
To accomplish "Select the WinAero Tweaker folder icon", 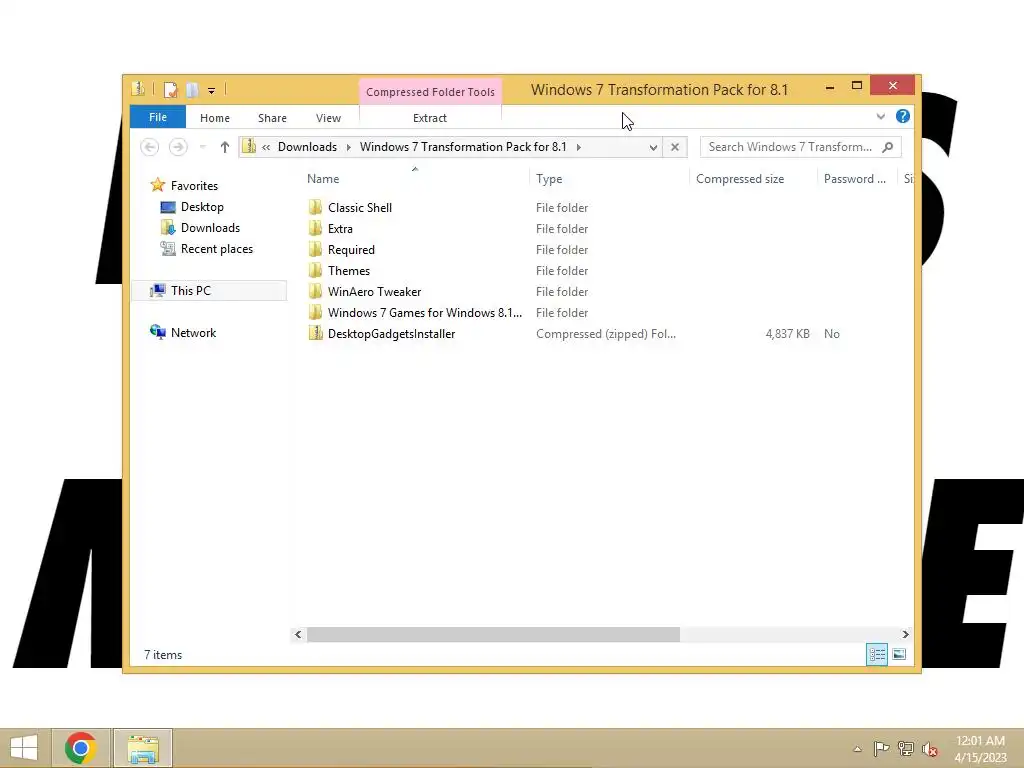I will point(315,291).
